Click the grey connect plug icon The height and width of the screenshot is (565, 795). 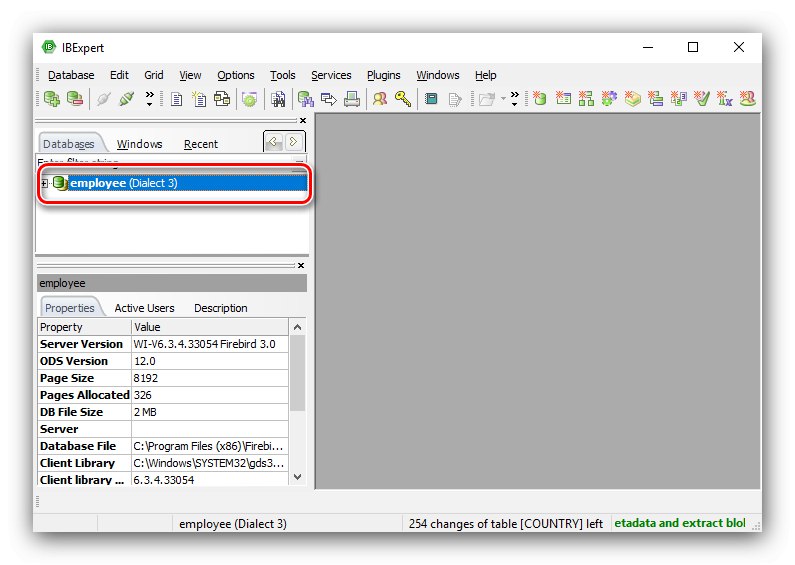coord(103,98)
